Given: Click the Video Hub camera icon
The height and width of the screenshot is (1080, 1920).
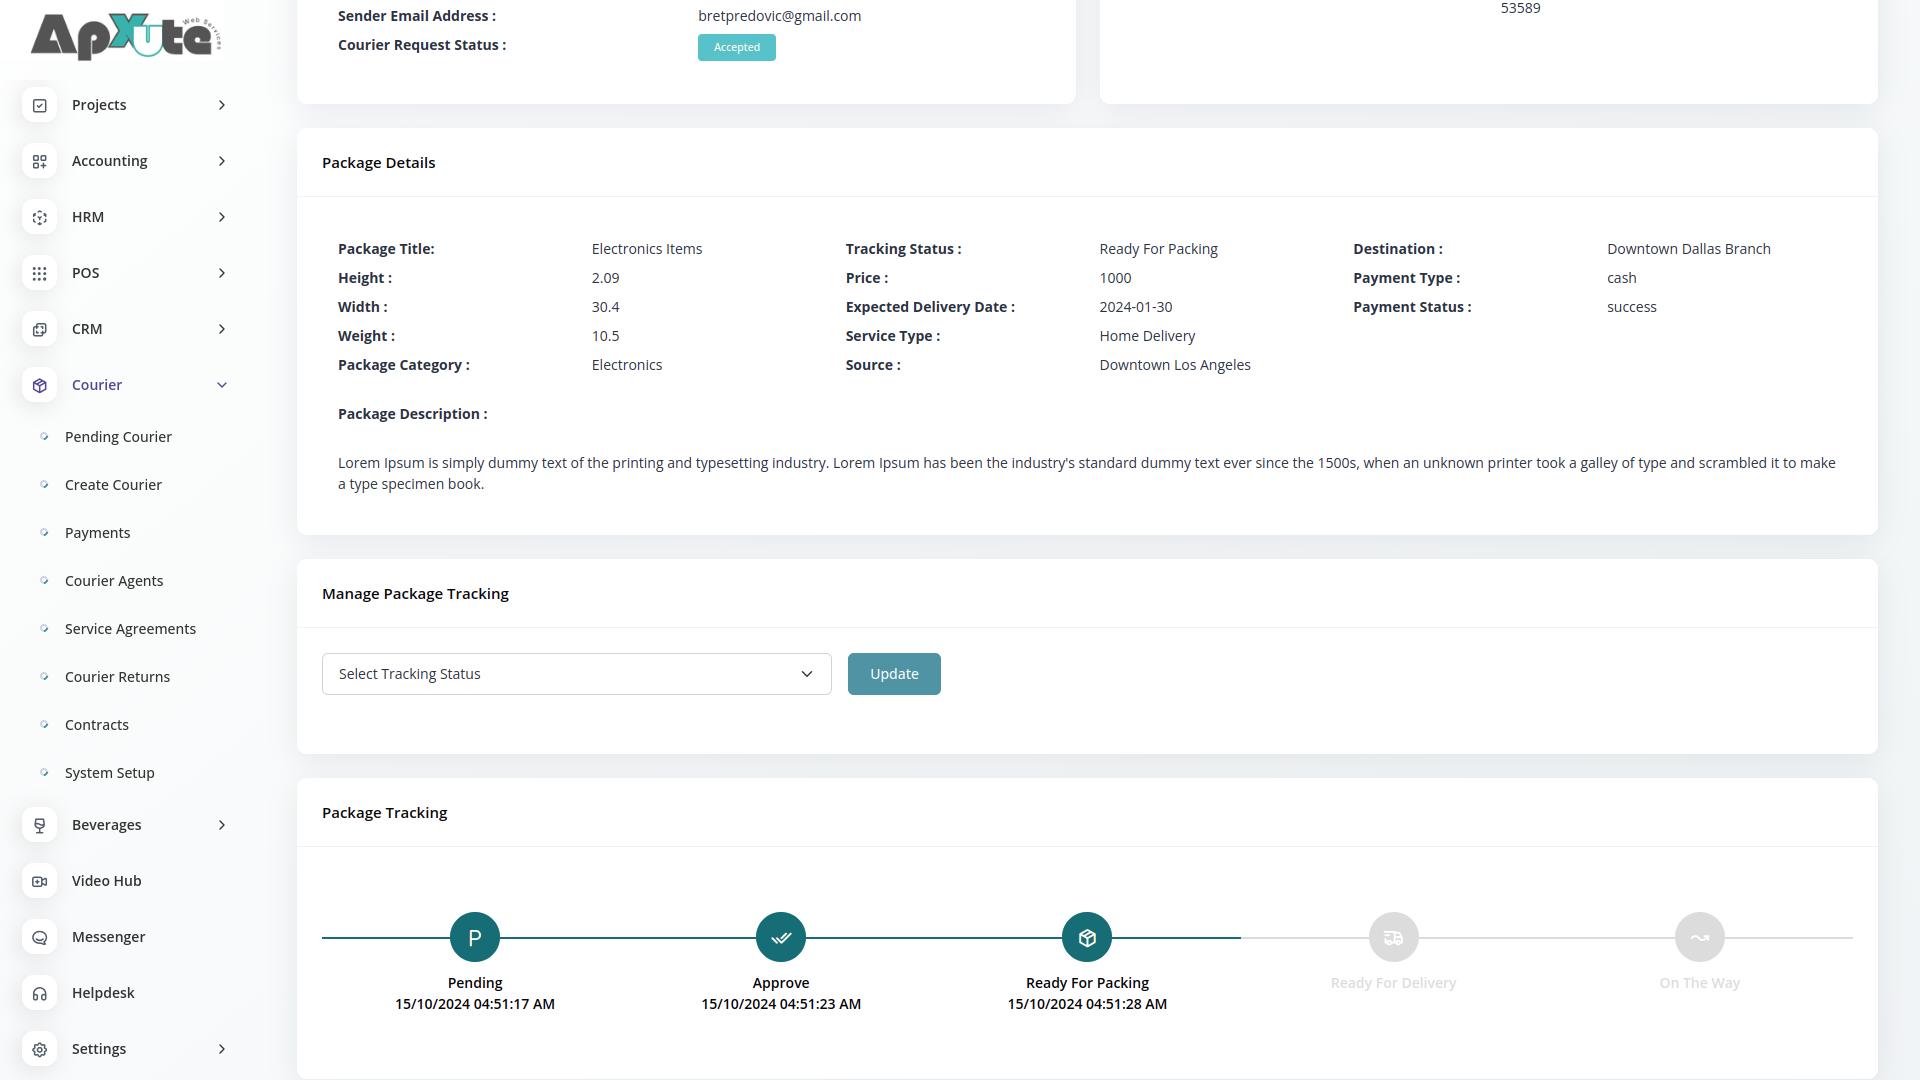Looking at the screenshot, I should pyautogui.click(x=40, y=881).
